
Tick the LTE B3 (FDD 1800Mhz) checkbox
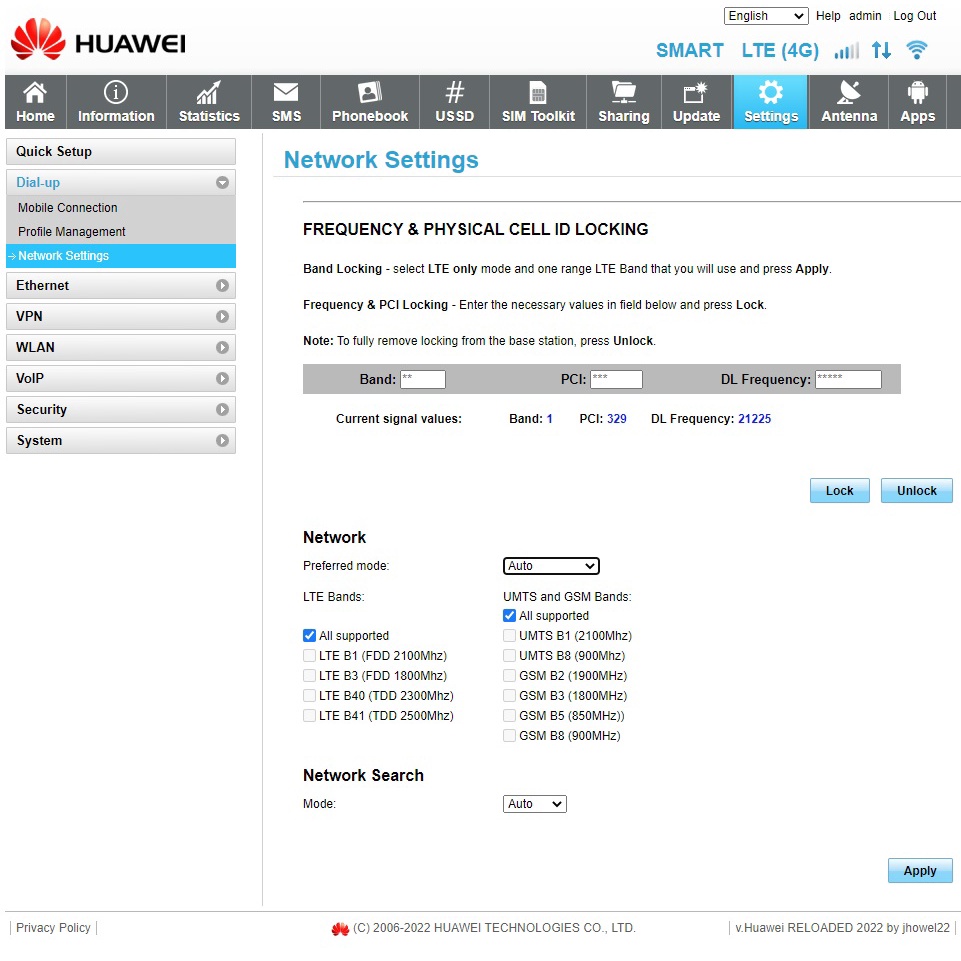point(310,676)
